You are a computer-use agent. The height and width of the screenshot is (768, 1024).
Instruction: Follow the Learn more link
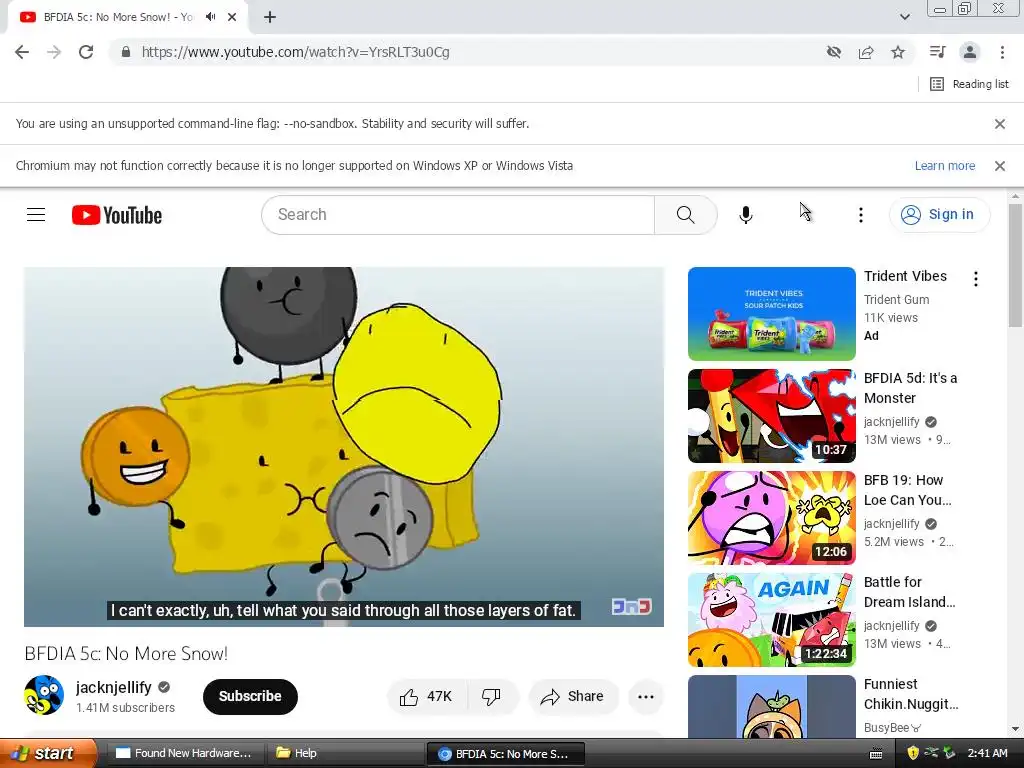[944, 166]
